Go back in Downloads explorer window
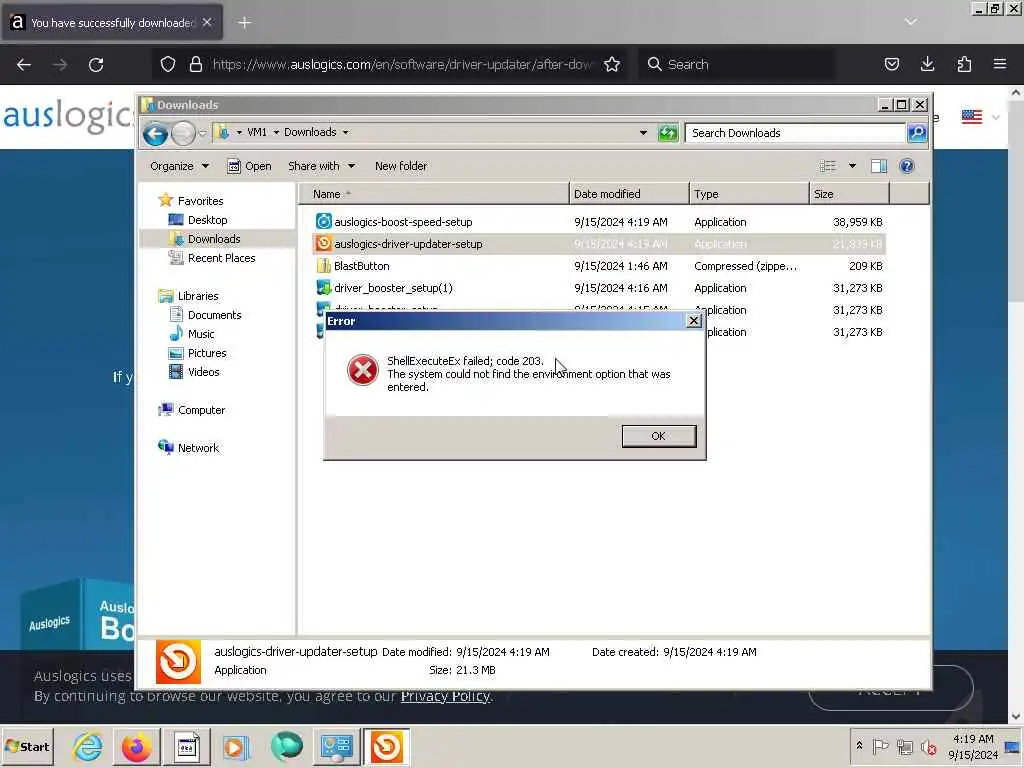Viewport: 1024px width, 768px height. click(x=155, y=134)
